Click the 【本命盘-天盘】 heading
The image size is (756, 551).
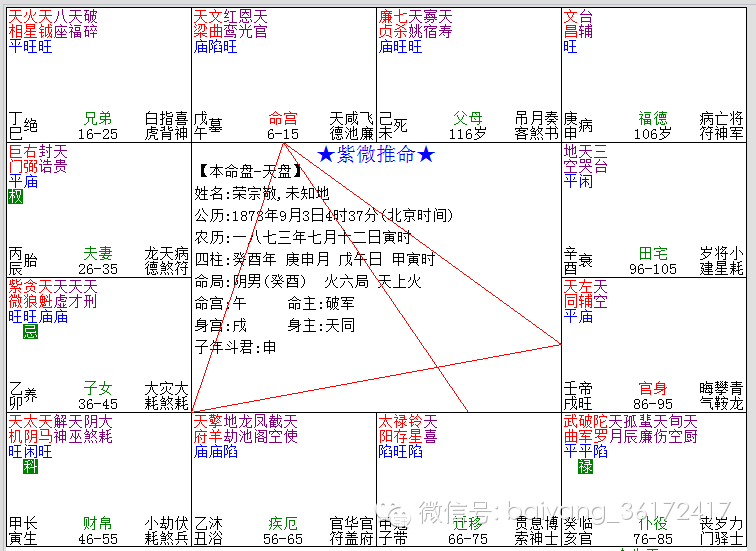pos(249,171)
